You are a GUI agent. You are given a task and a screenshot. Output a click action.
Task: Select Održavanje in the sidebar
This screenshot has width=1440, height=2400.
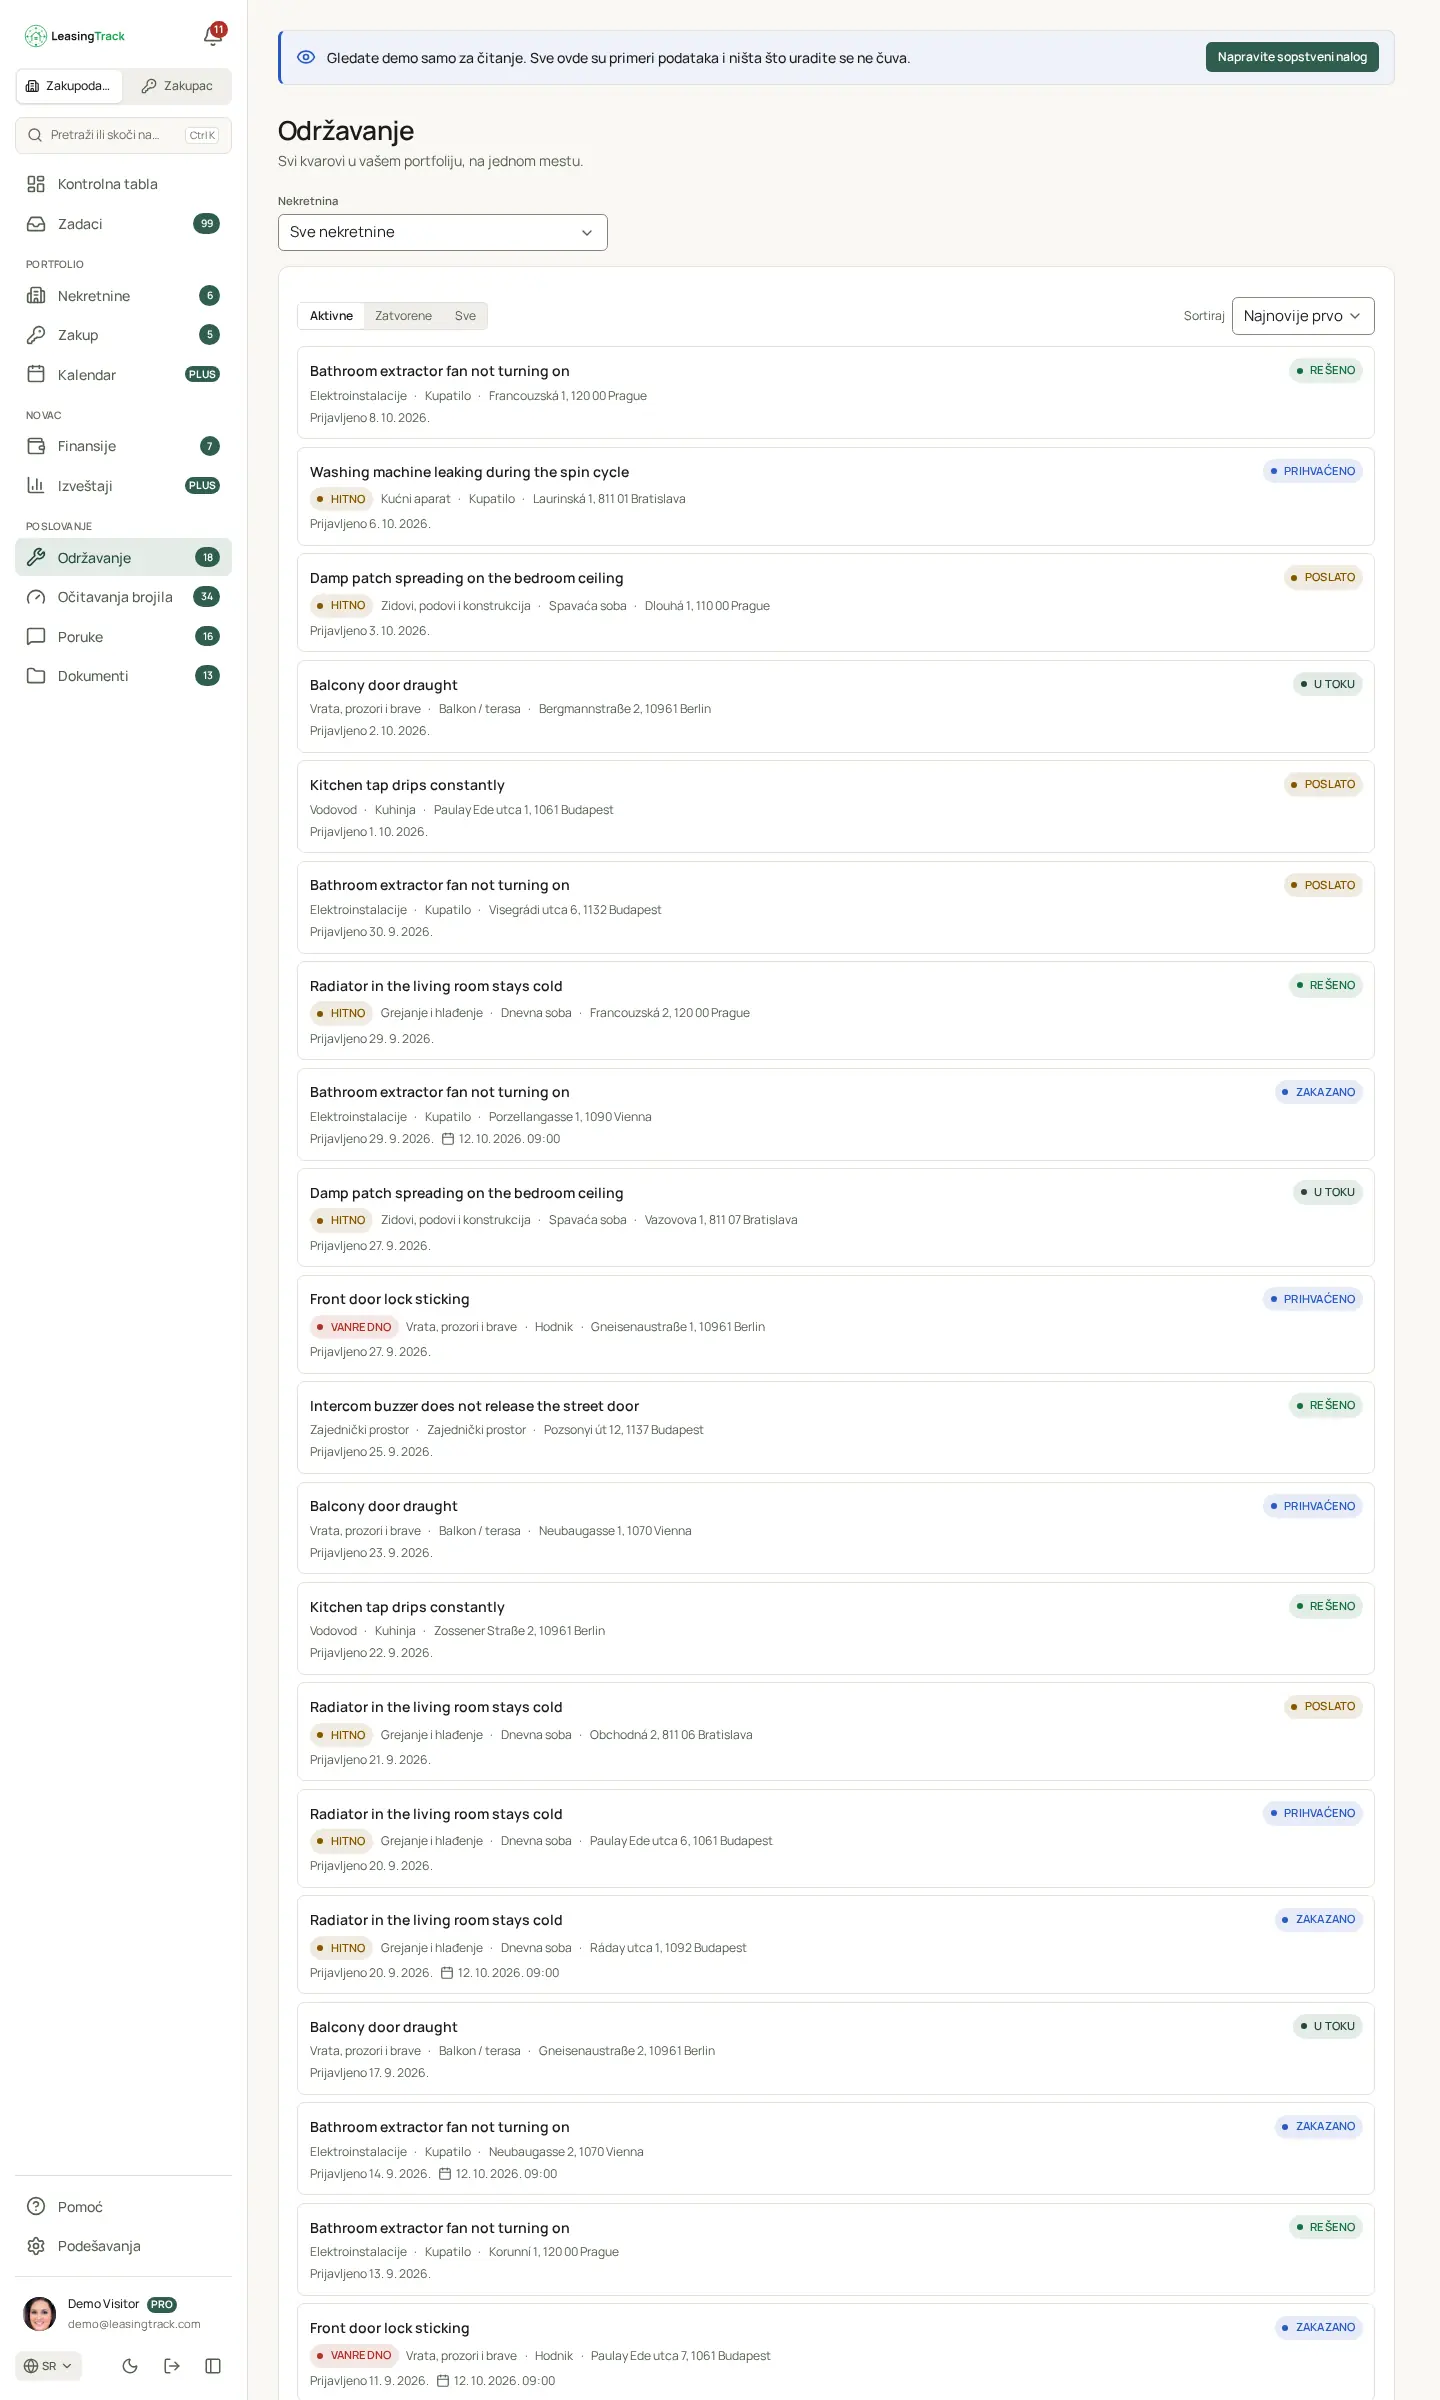tap(123, 557)
